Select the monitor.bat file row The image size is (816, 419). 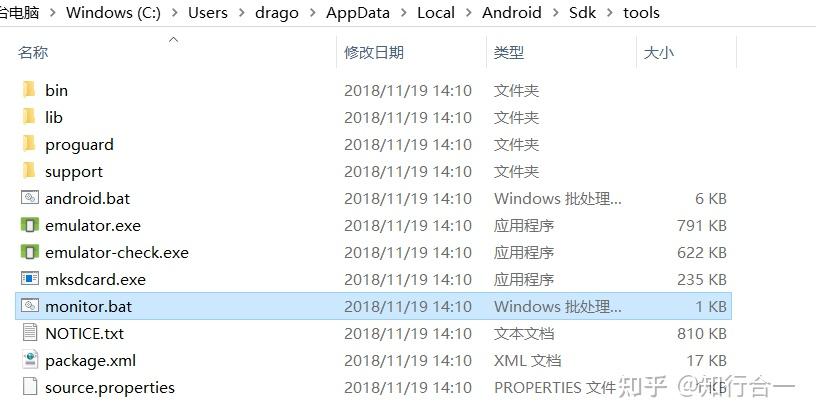pyautogui.click(x=373, y=306)
